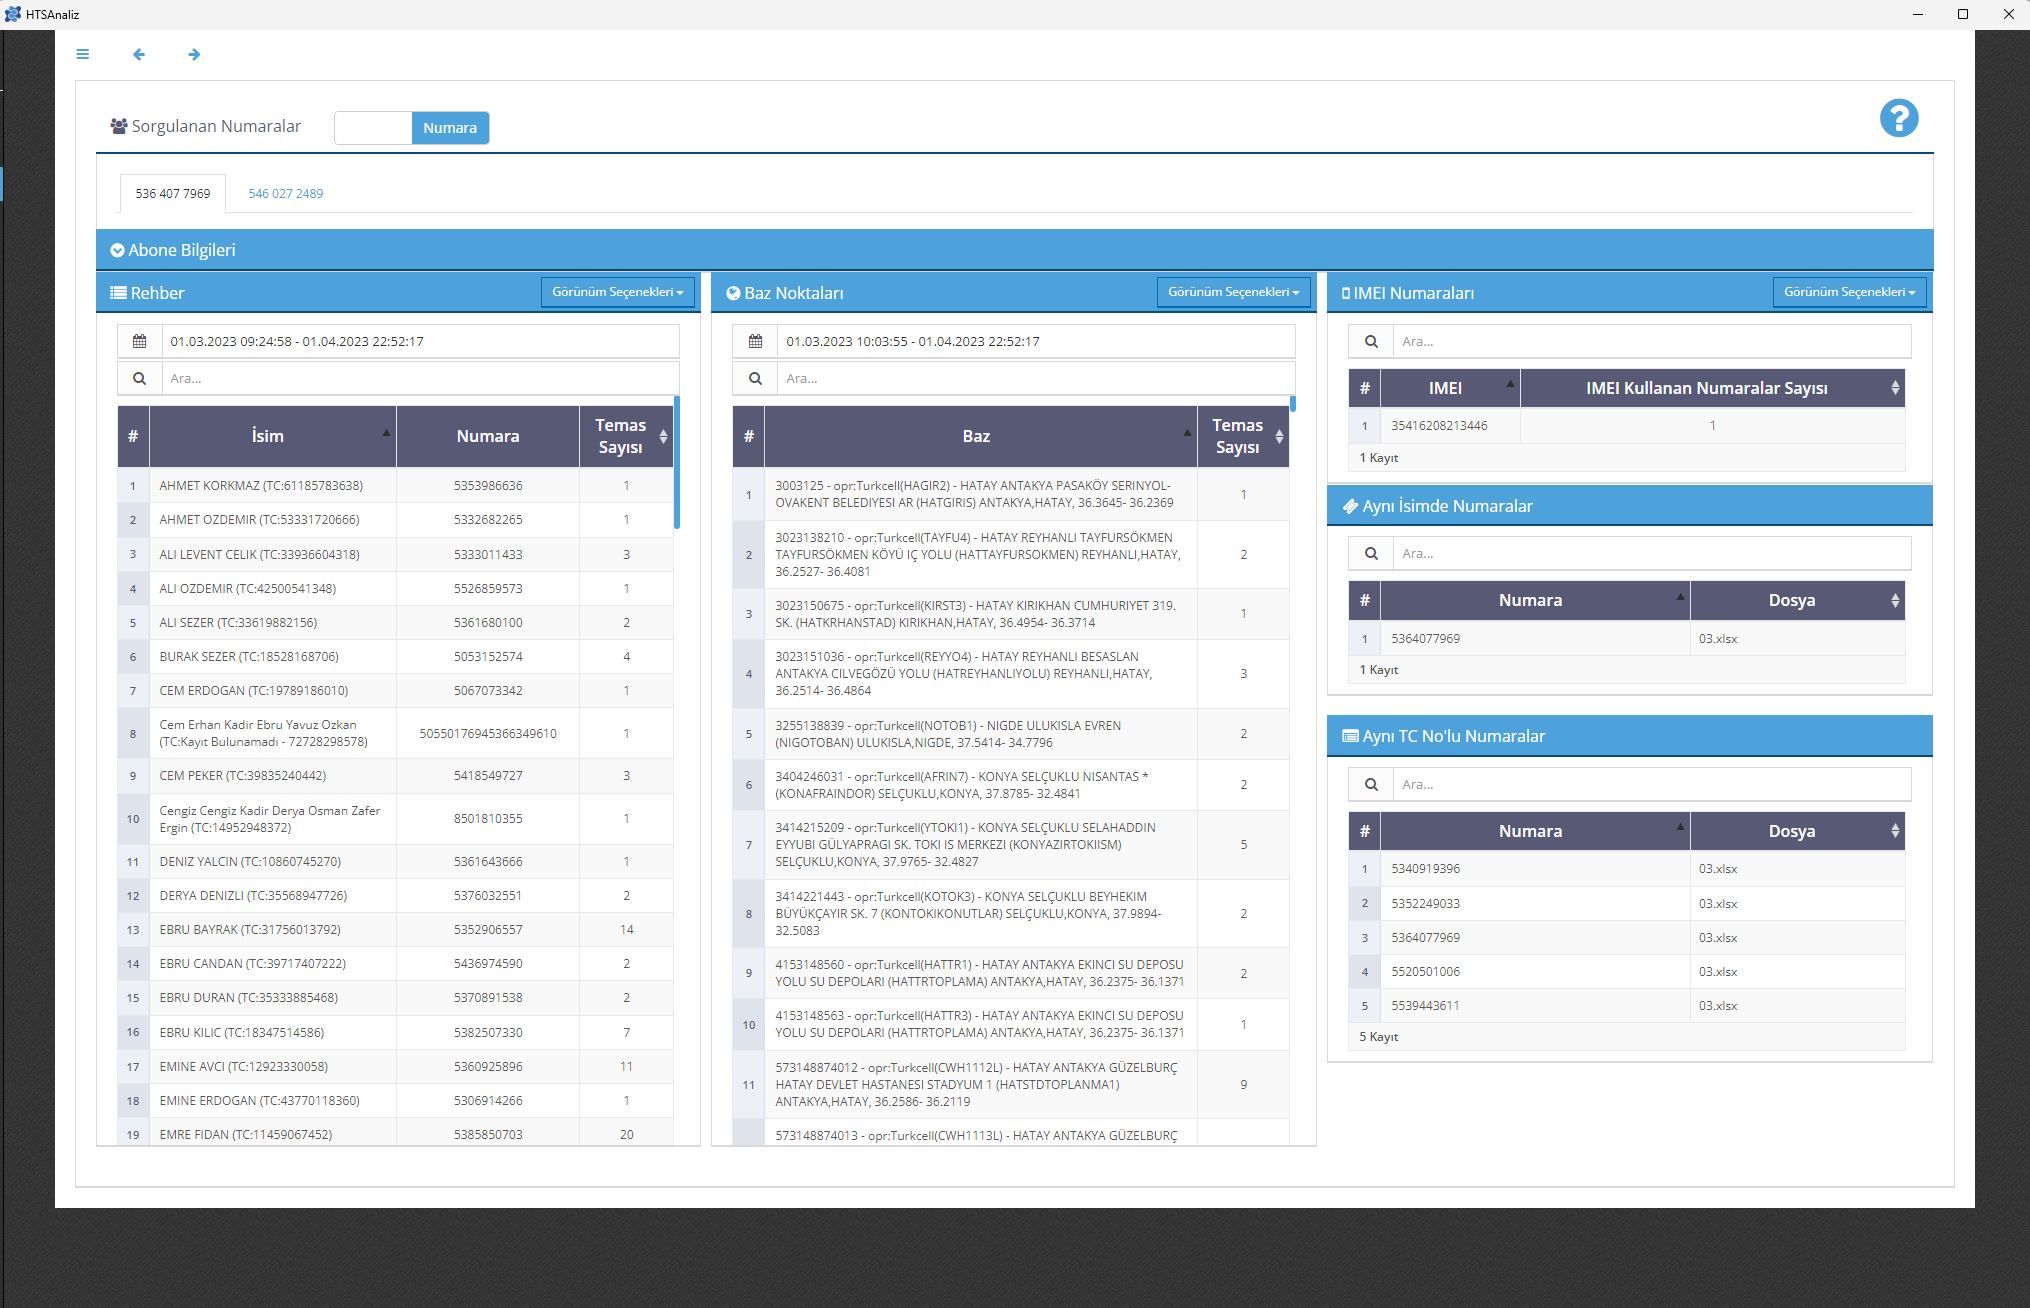
Task: Click 5539443611 row in Aynı TC table
Action: [1626, 1005]
